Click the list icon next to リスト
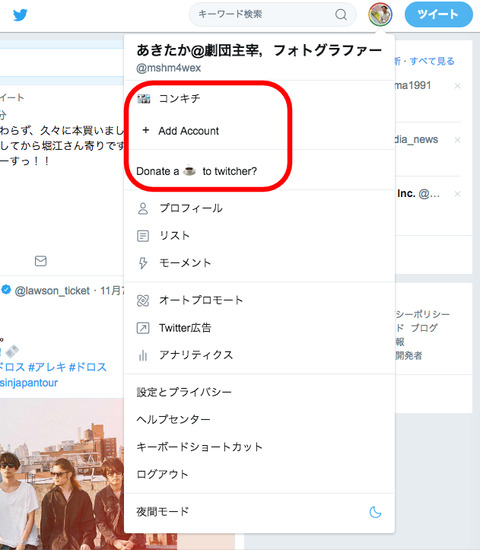480x550 pixels. point(143,236)
